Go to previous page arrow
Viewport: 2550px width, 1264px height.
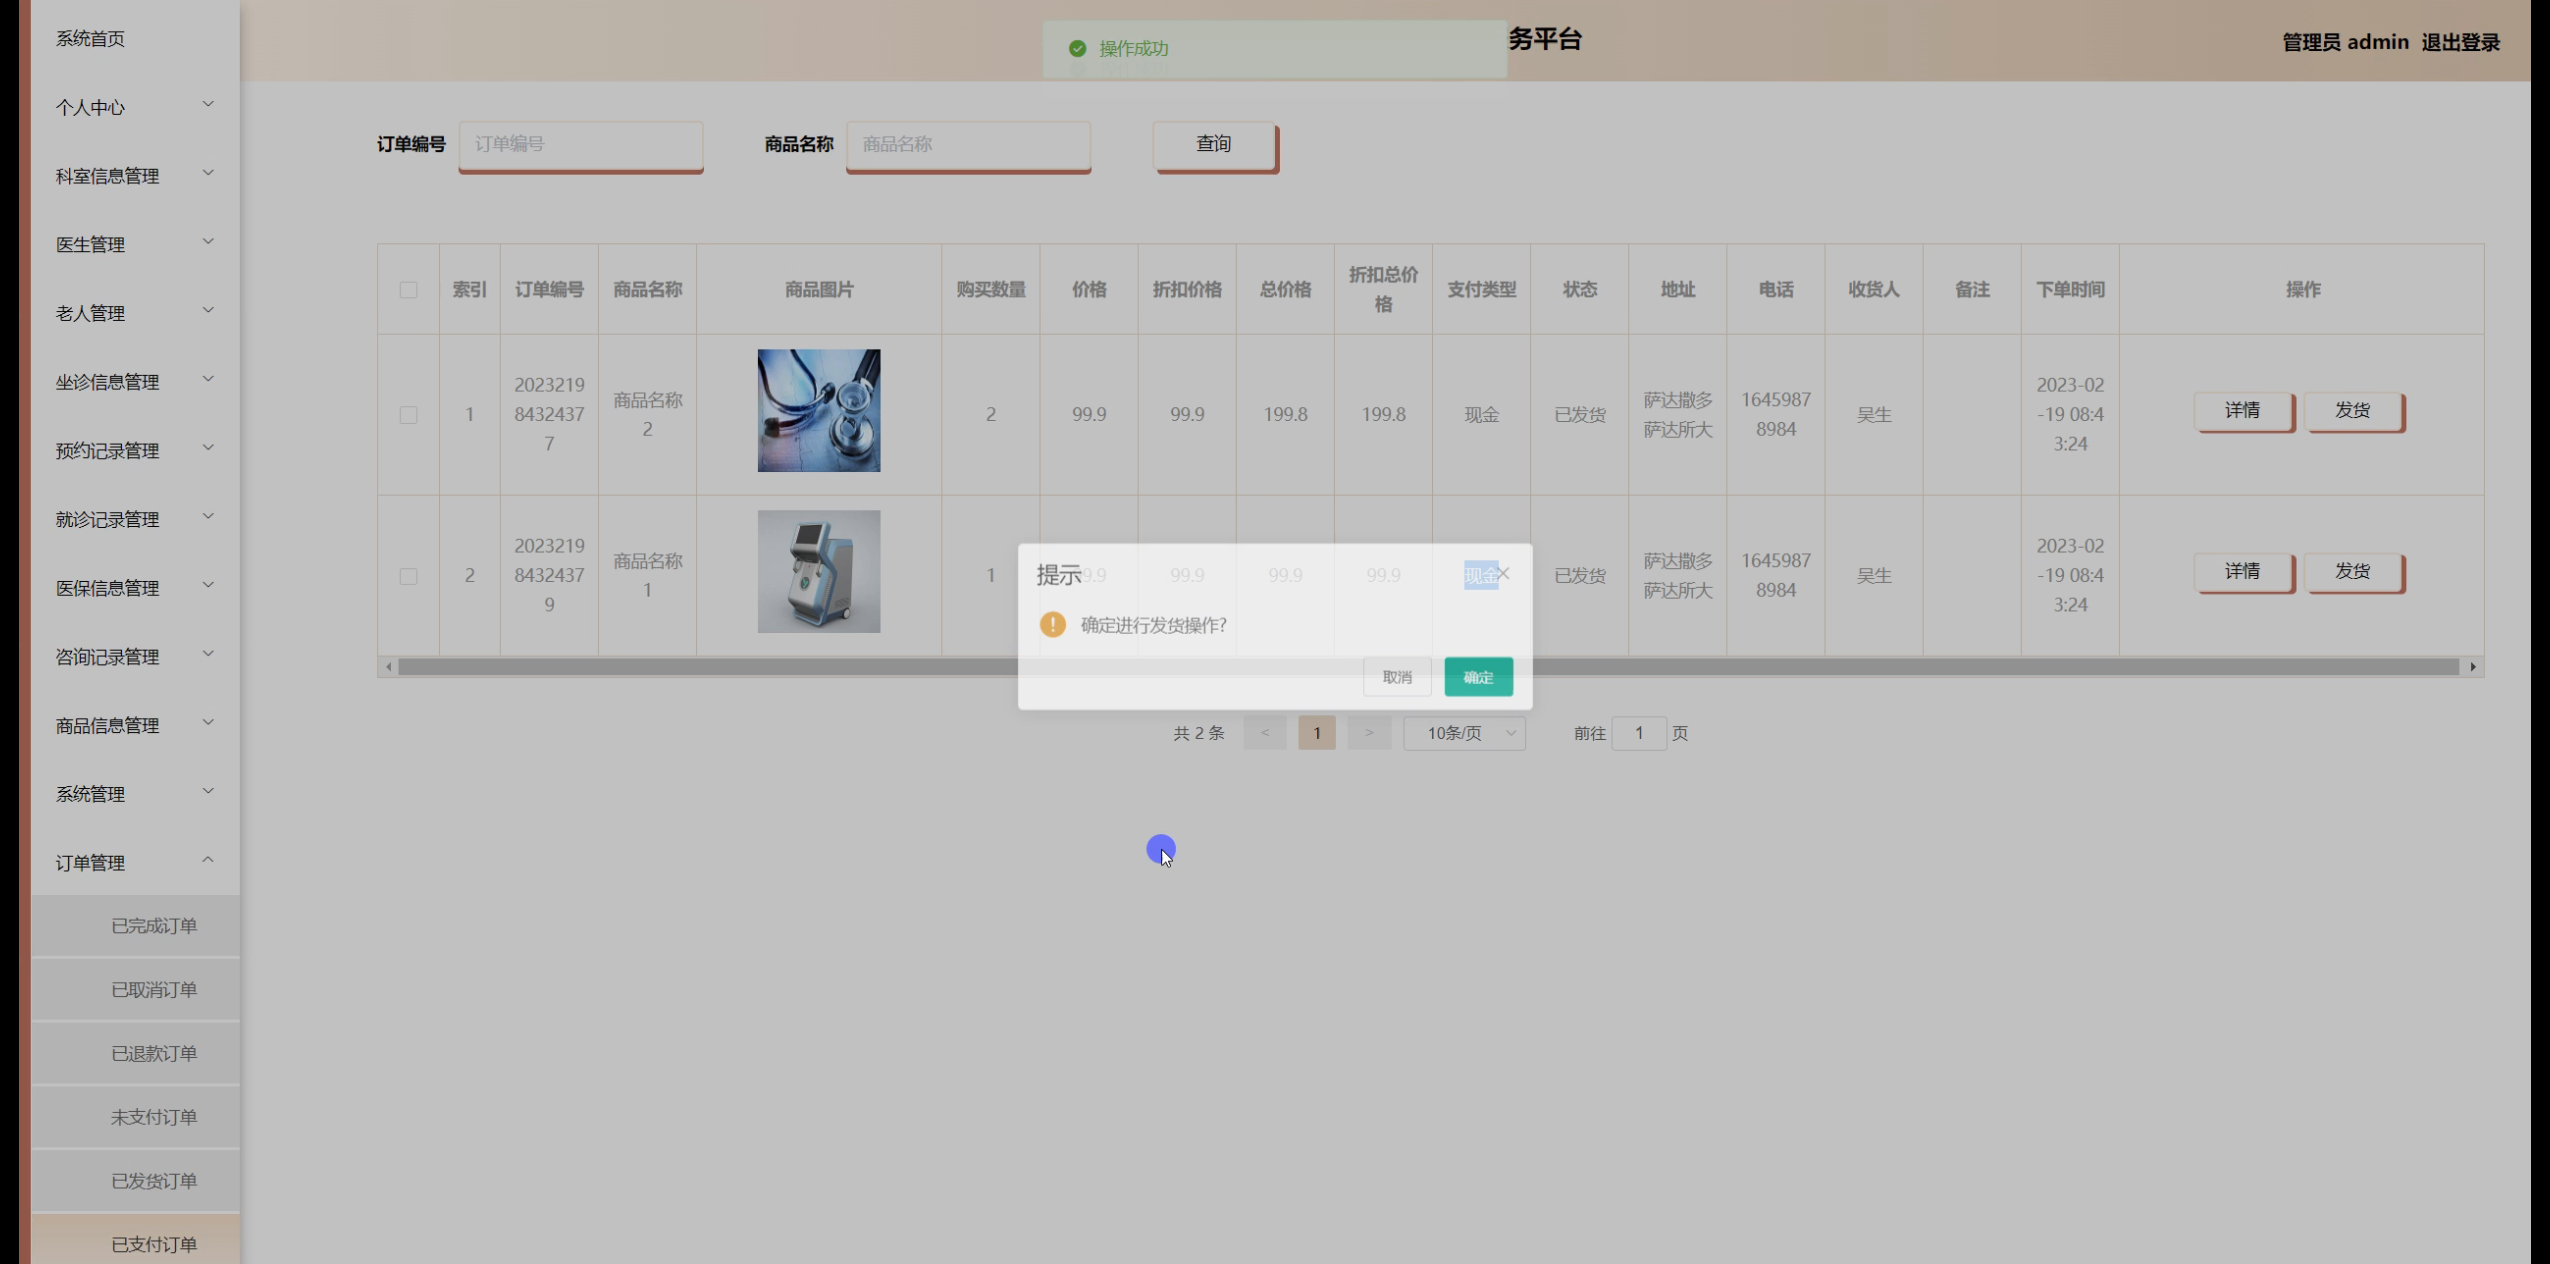click(1264, 733)
